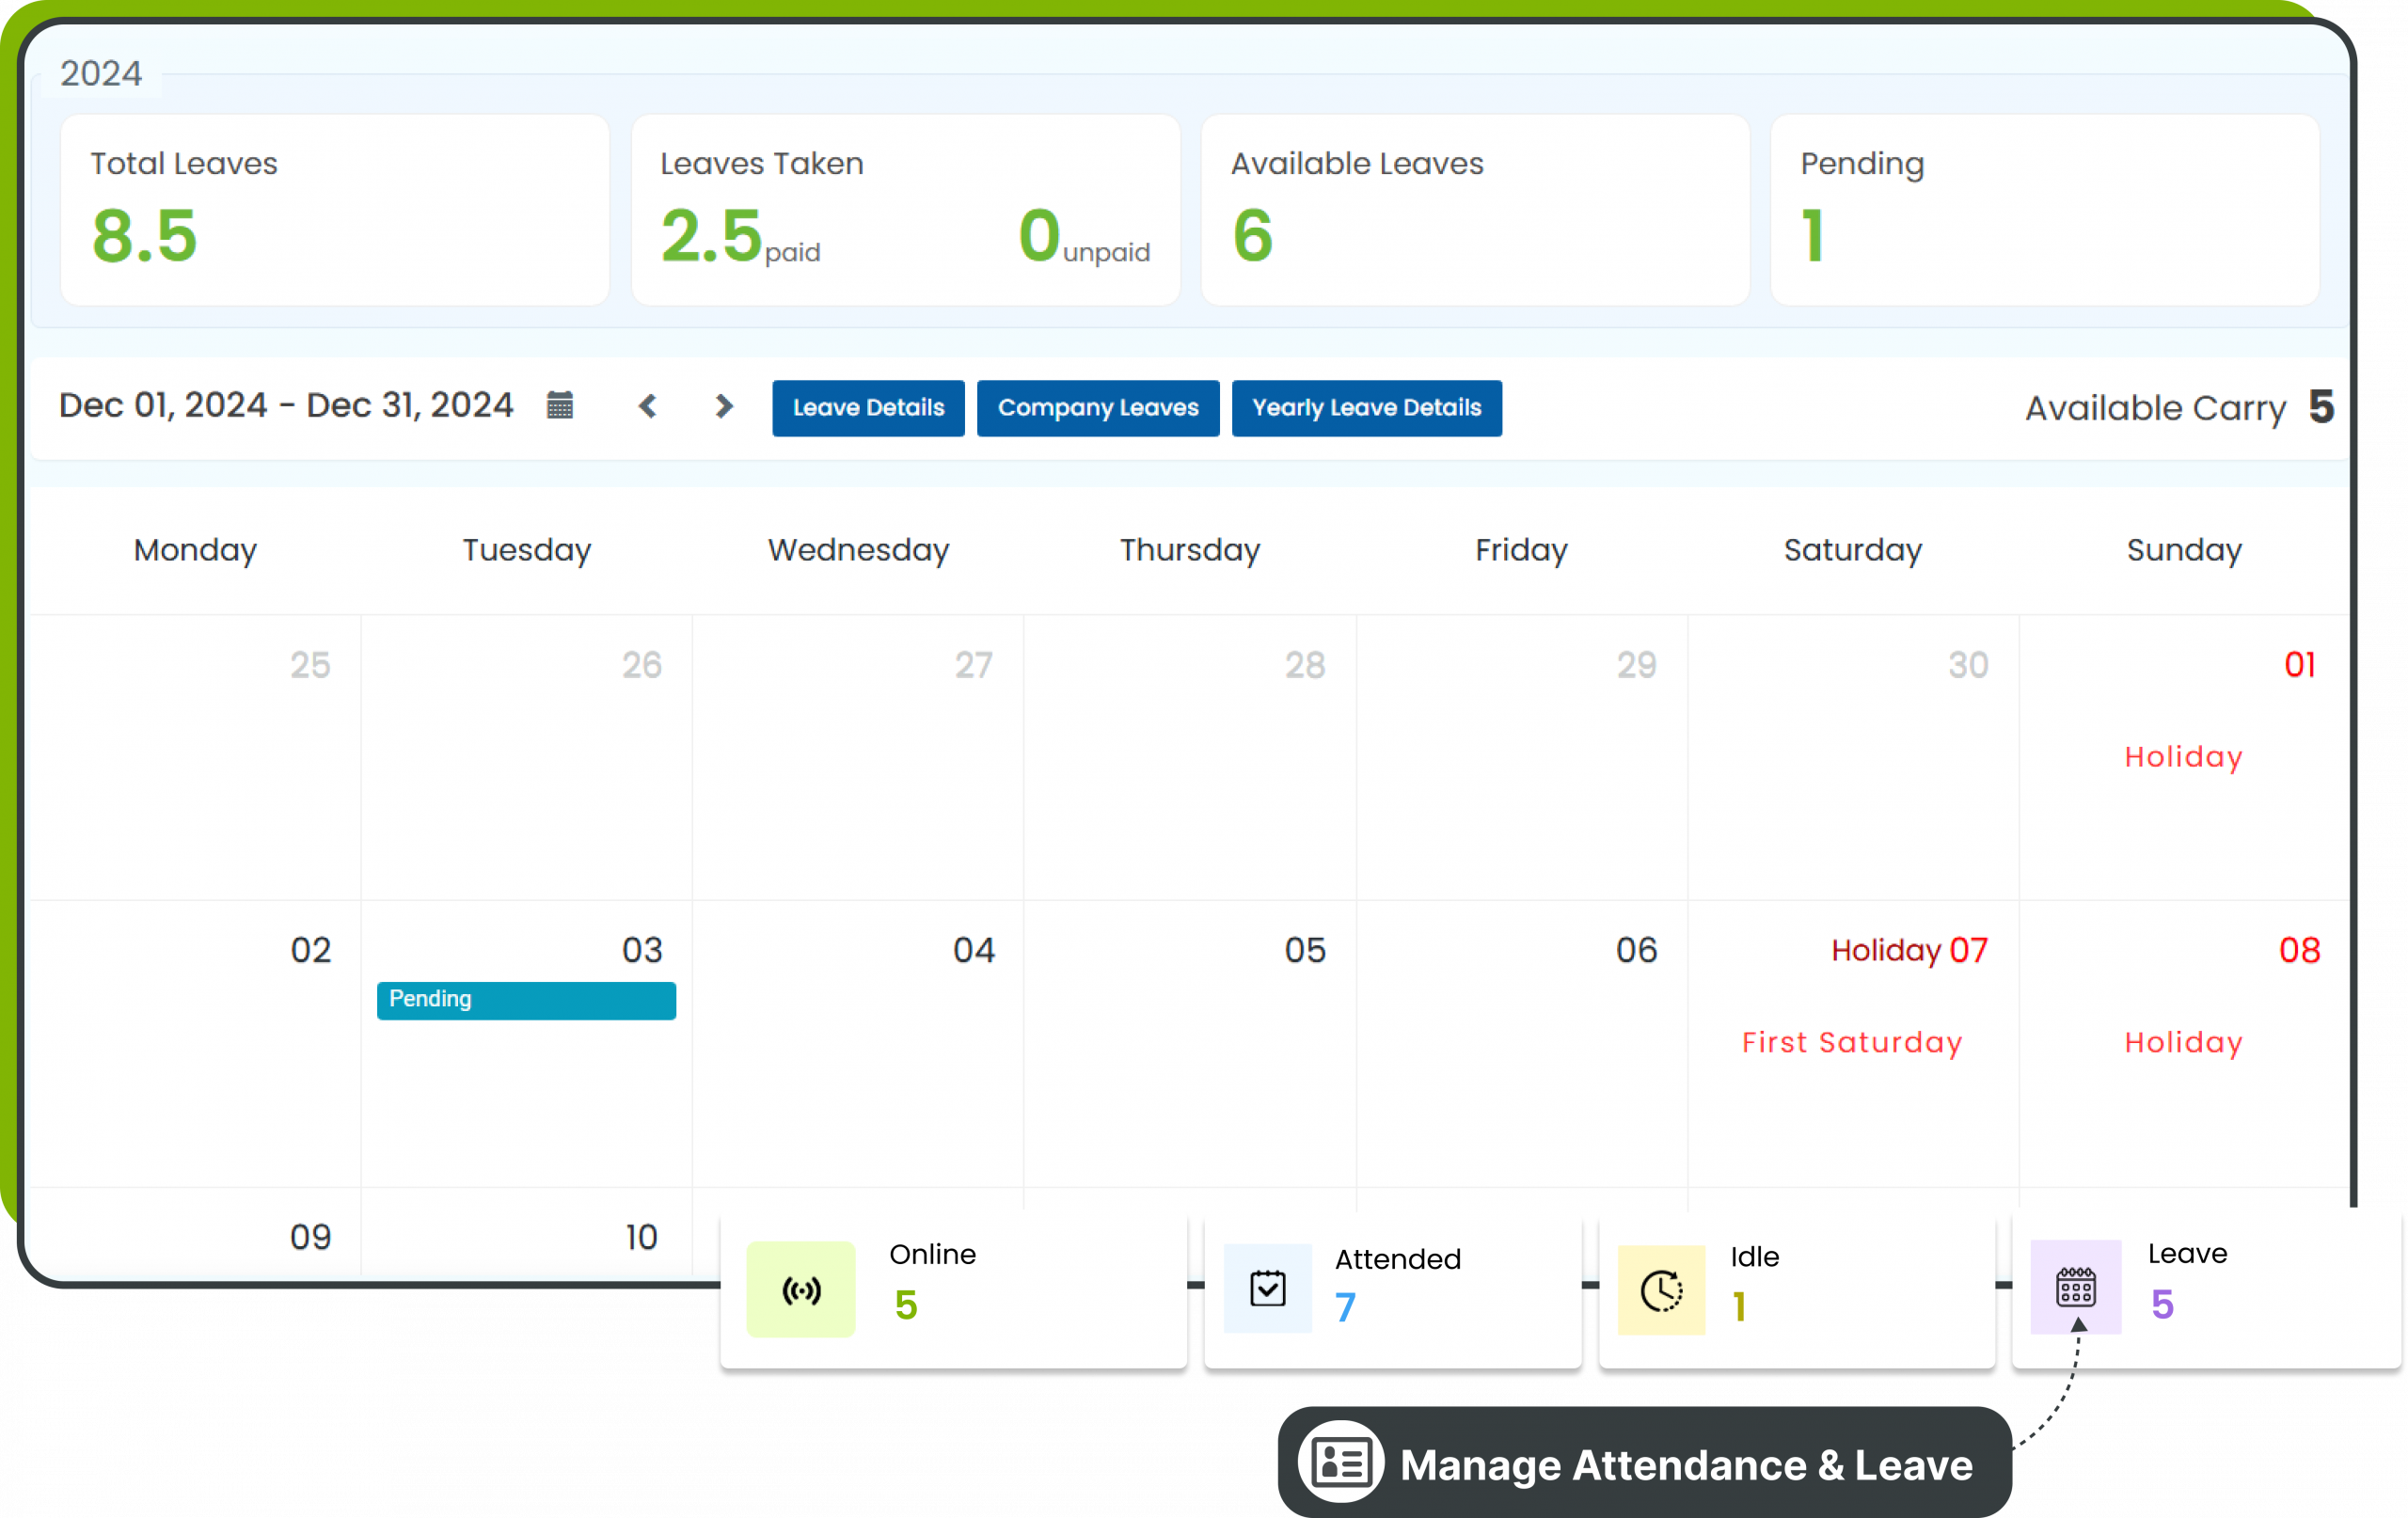2408x1518 pixels.
Task: Click the Attended calendar-check icon
Action: [x=1268, y=1288]
